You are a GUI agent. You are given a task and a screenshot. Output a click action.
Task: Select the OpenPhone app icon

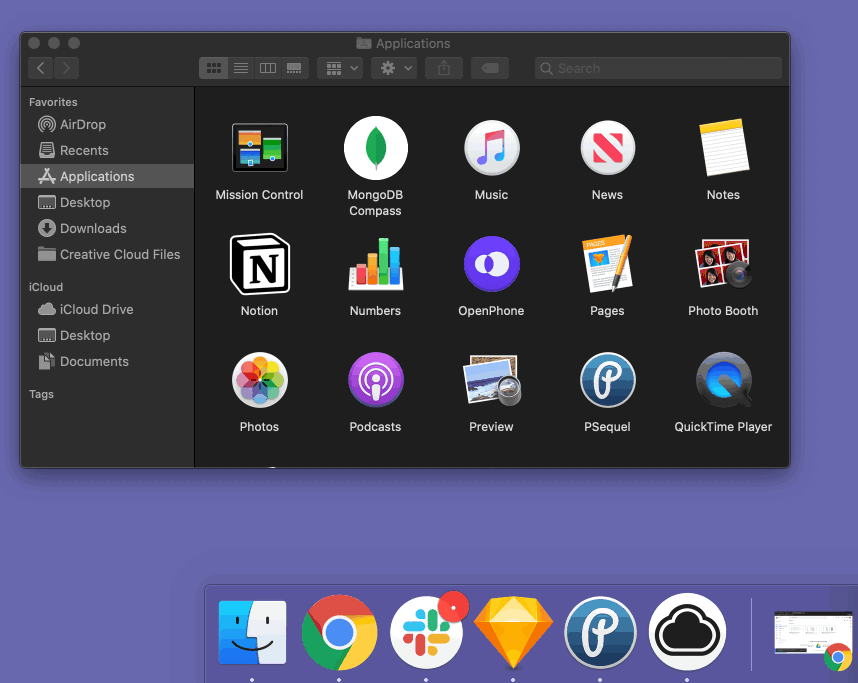tap(491, 264)
